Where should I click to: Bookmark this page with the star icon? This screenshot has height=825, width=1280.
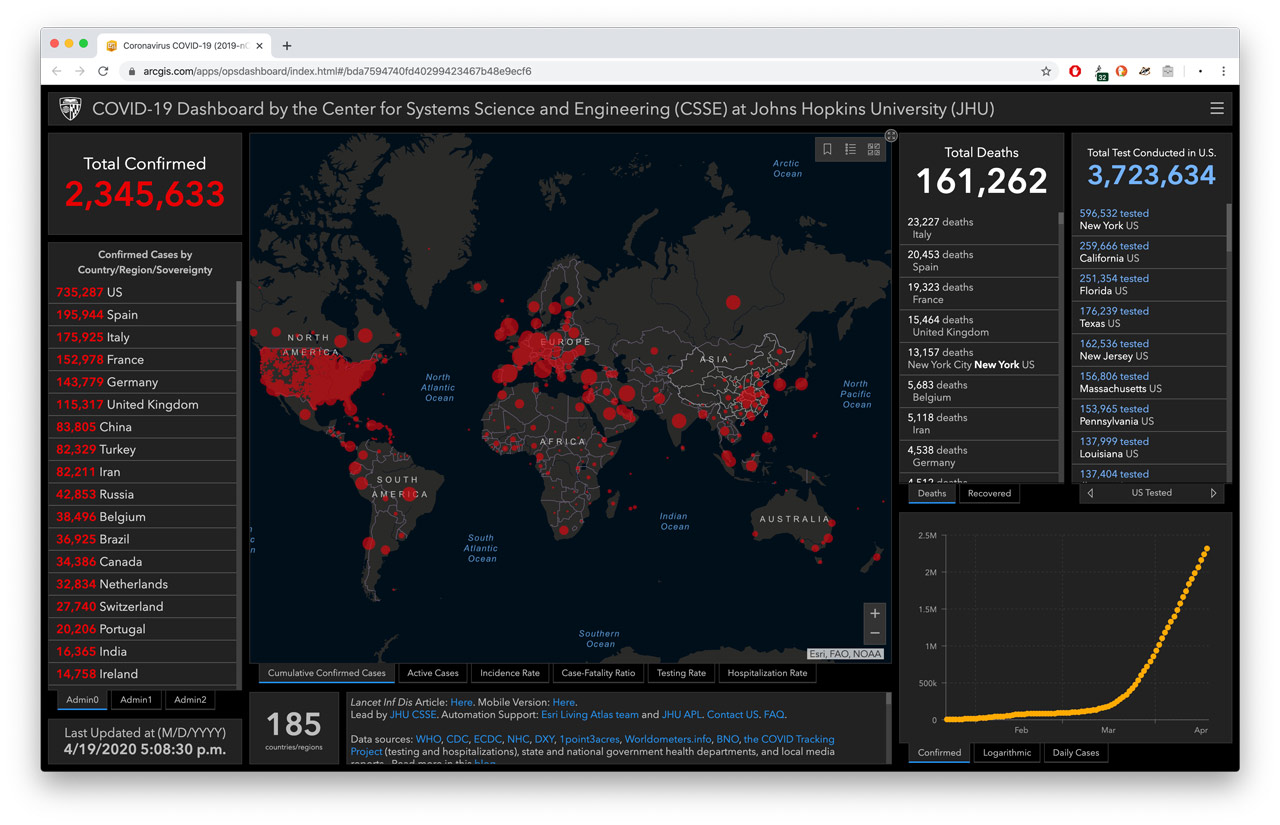tap(1046, 72)
